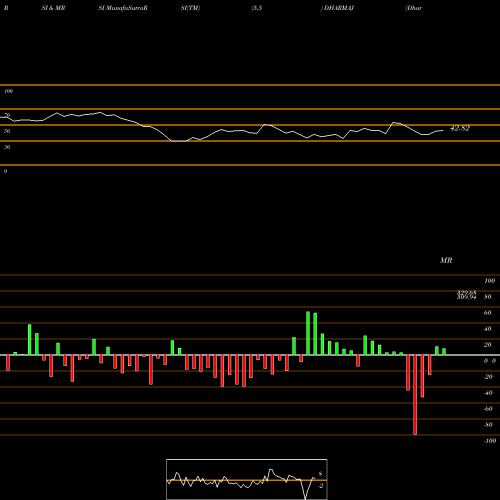This screenshot has width=500, height=500.
Task: Click the tallest red MR bar near -100
Action: [x=415, y=395]
